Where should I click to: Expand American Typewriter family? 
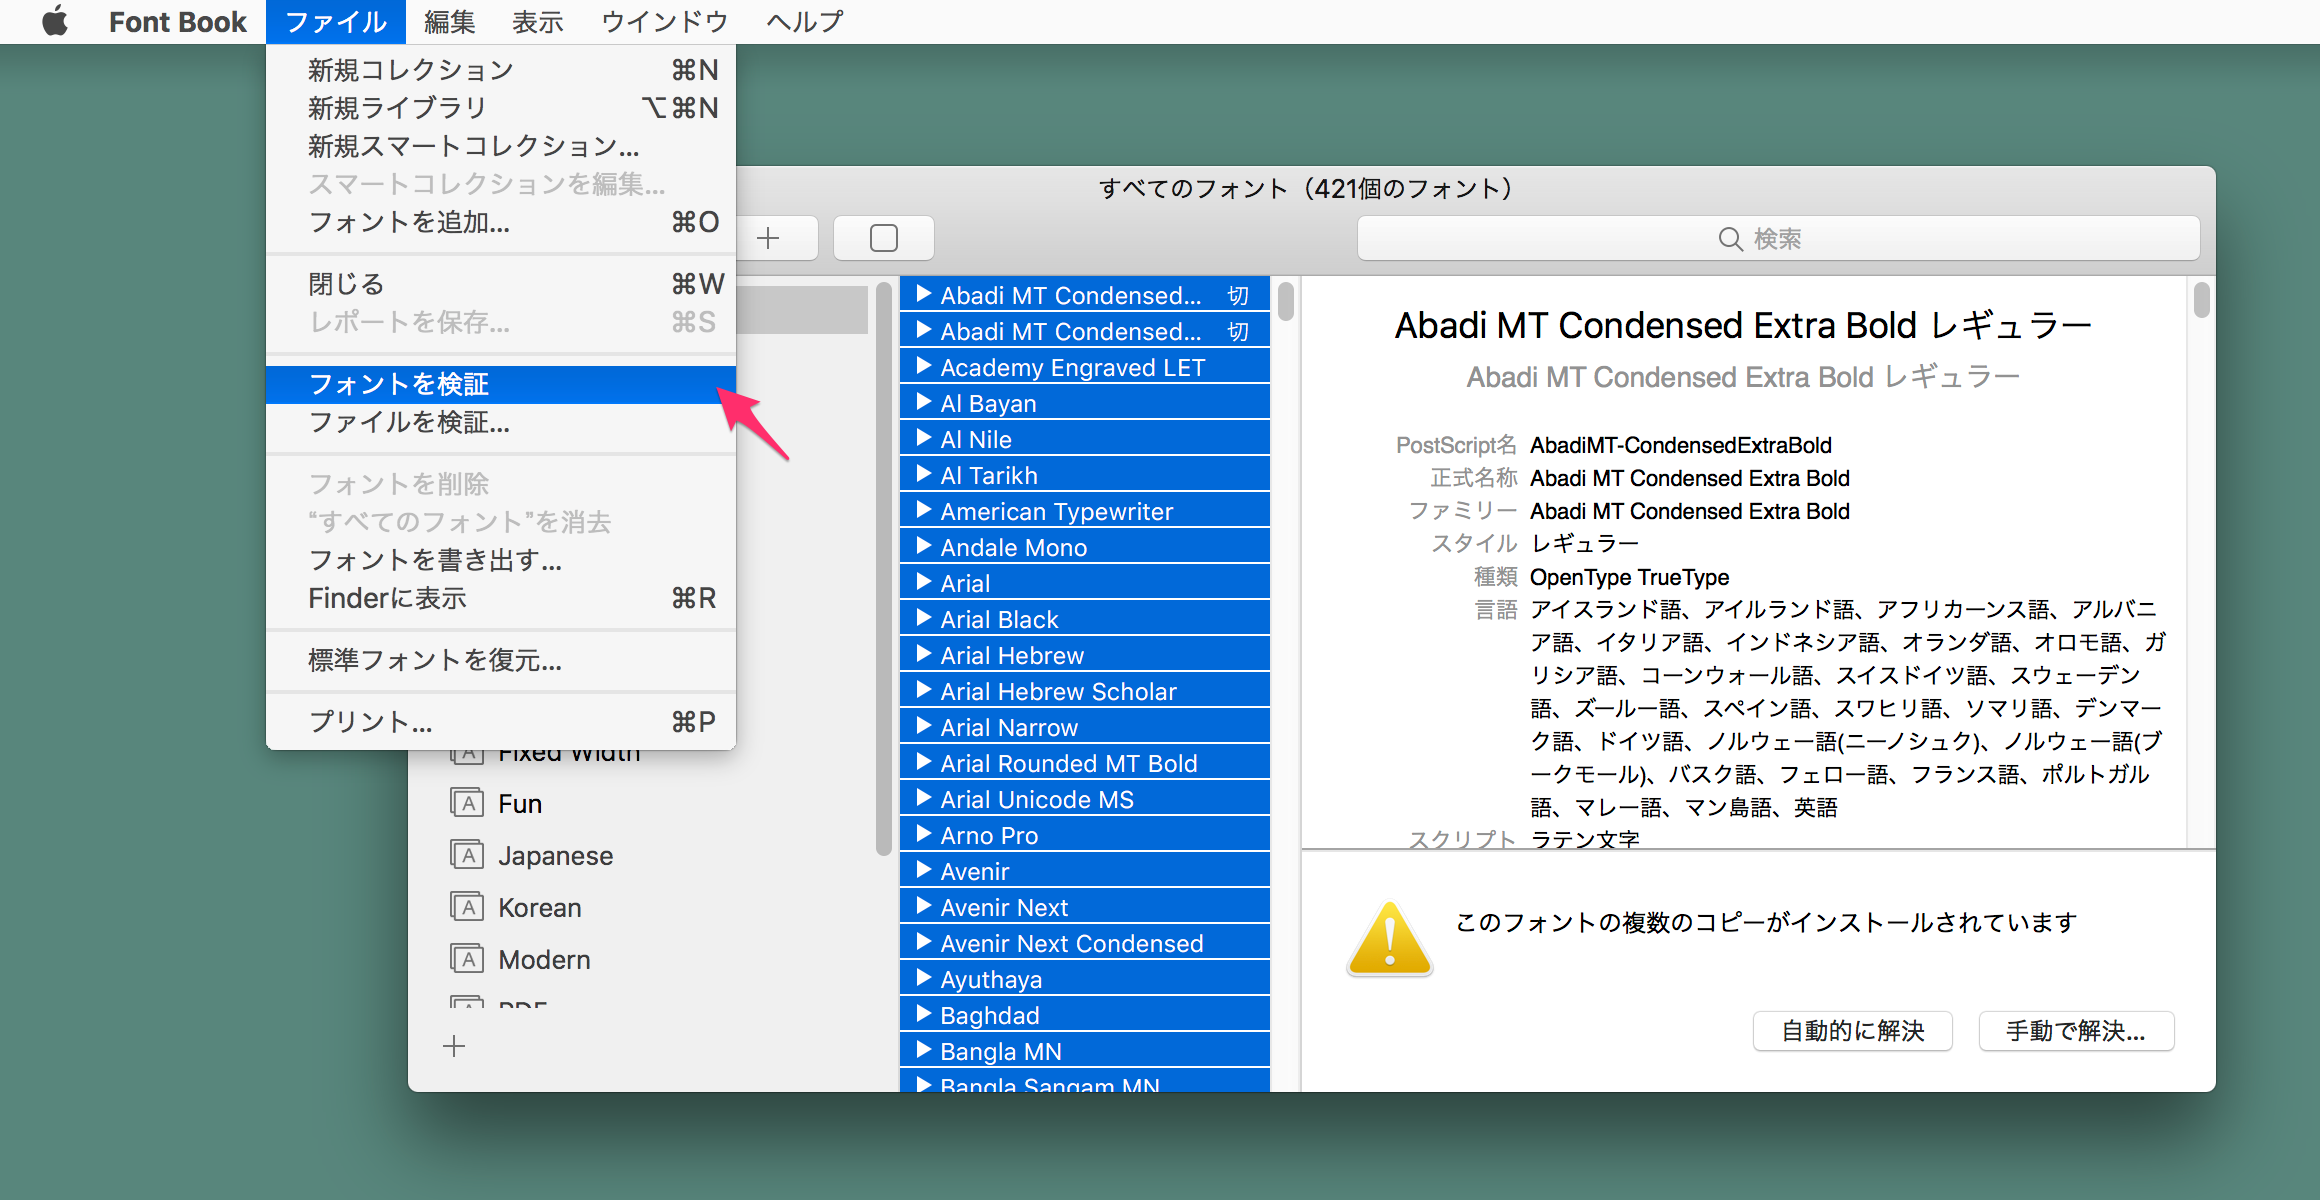click(924, 510)
